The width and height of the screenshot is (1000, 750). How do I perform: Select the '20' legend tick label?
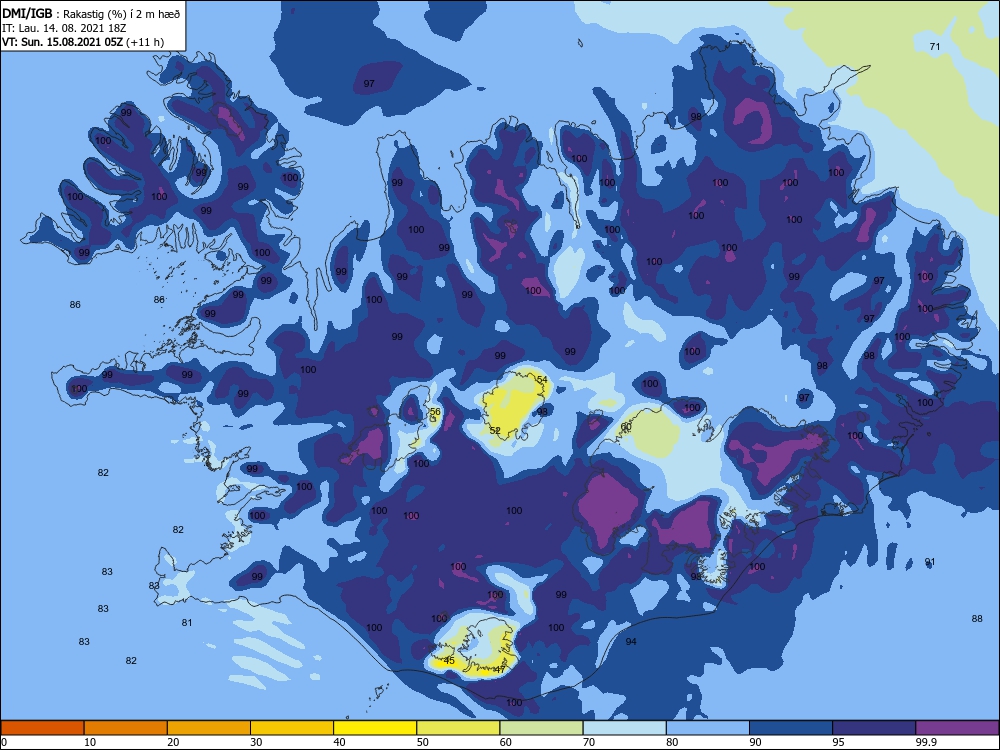pyautogui.click(x=173, y=742)
